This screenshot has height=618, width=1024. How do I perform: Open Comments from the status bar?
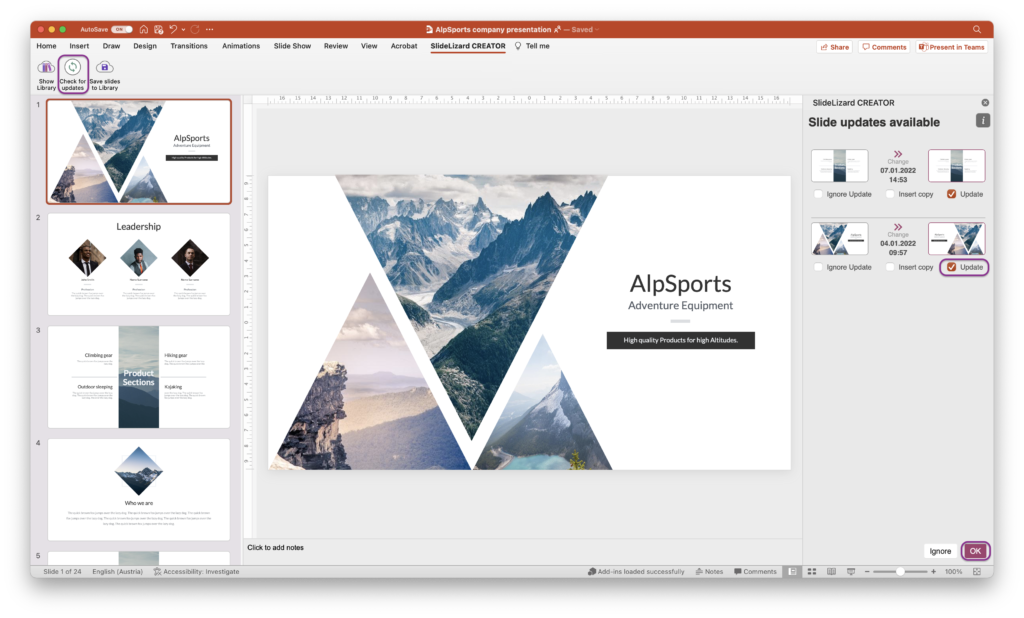pos(755,572)
